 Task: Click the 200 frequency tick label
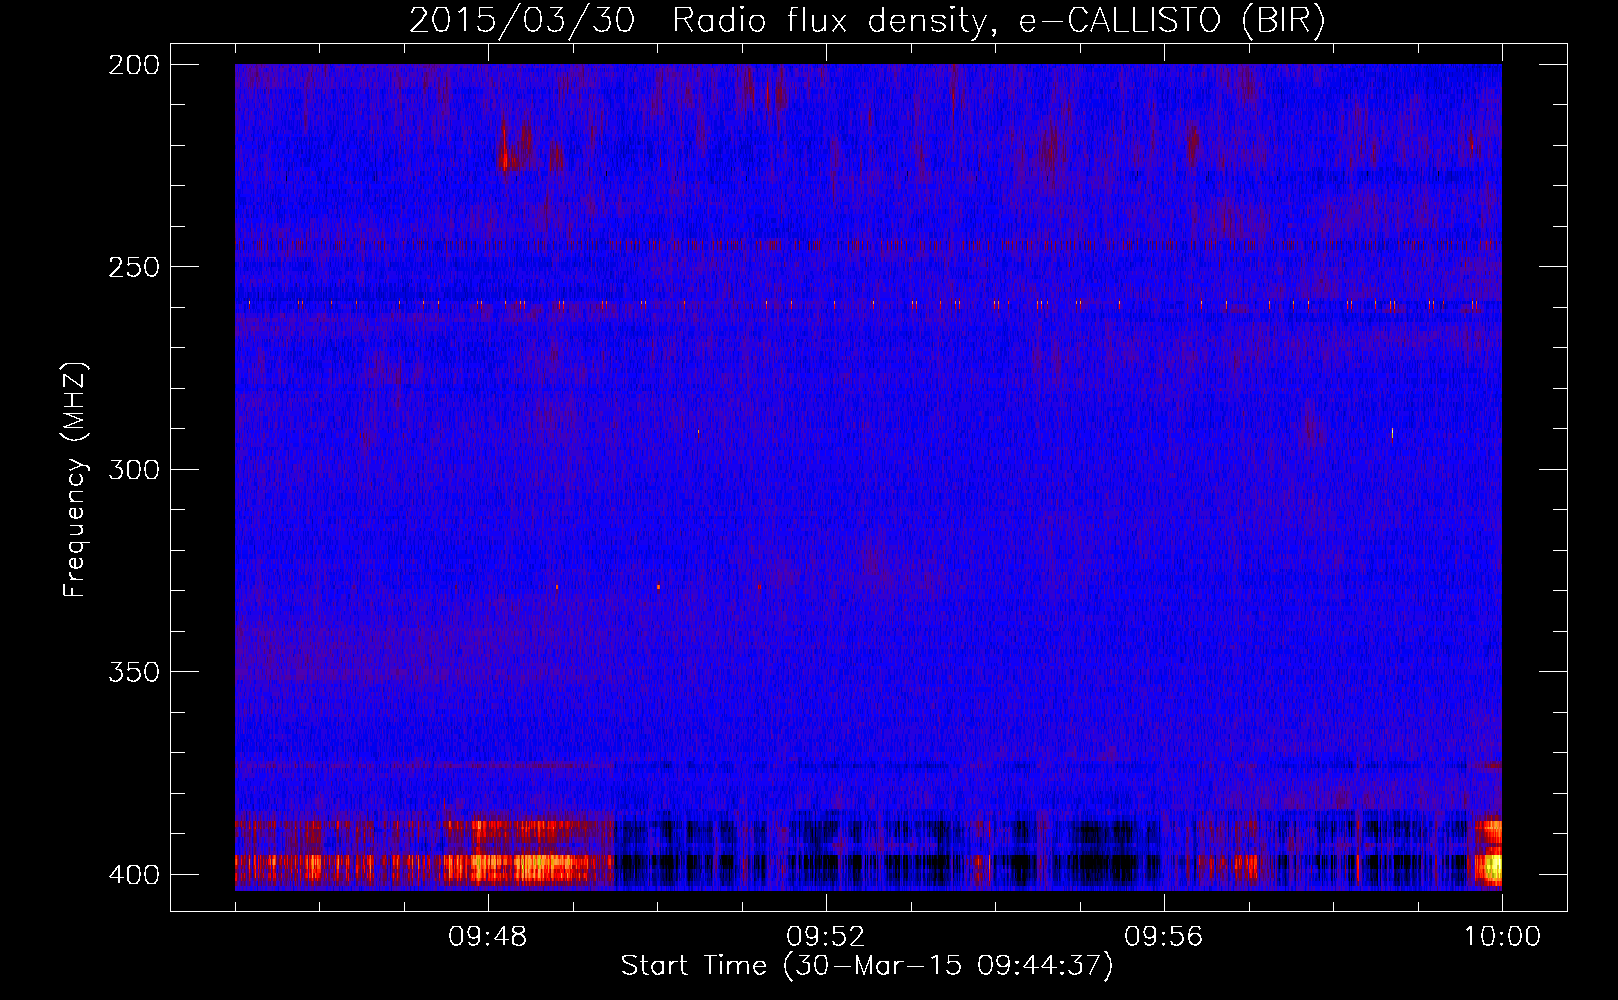coord(134,65)
